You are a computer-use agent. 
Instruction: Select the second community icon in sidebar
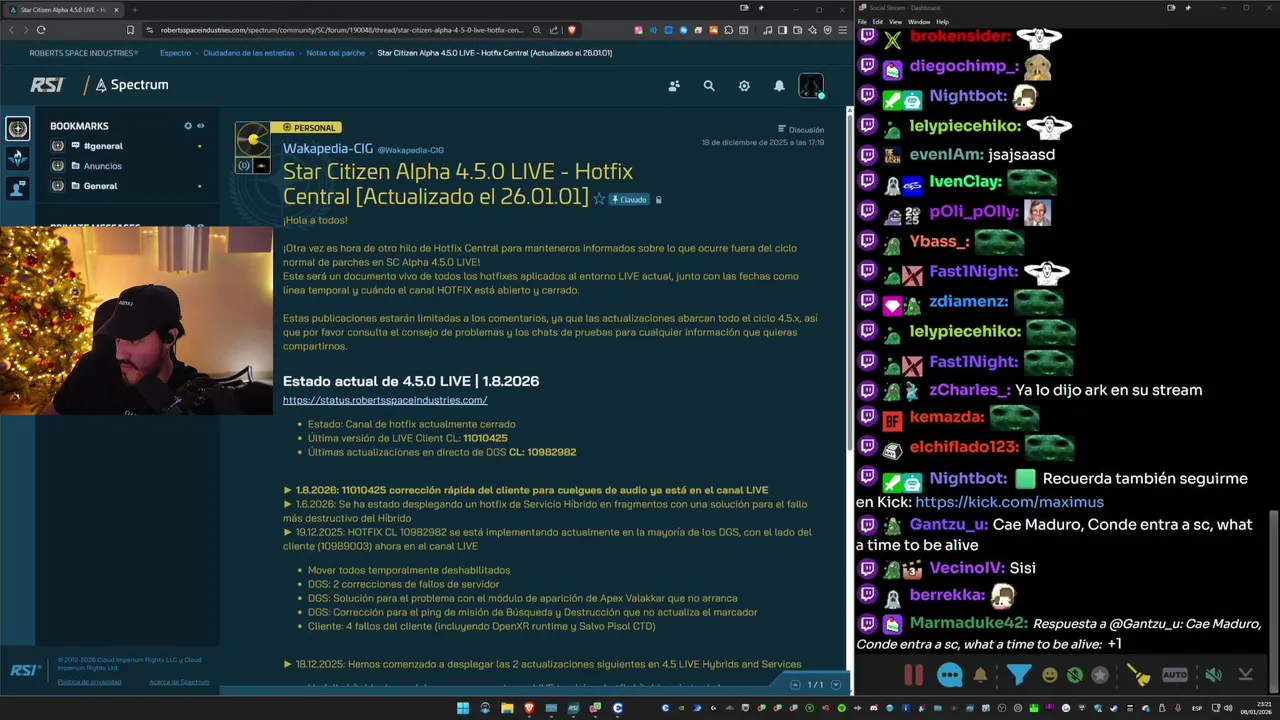pyautogui.click(x=17, y=158)
